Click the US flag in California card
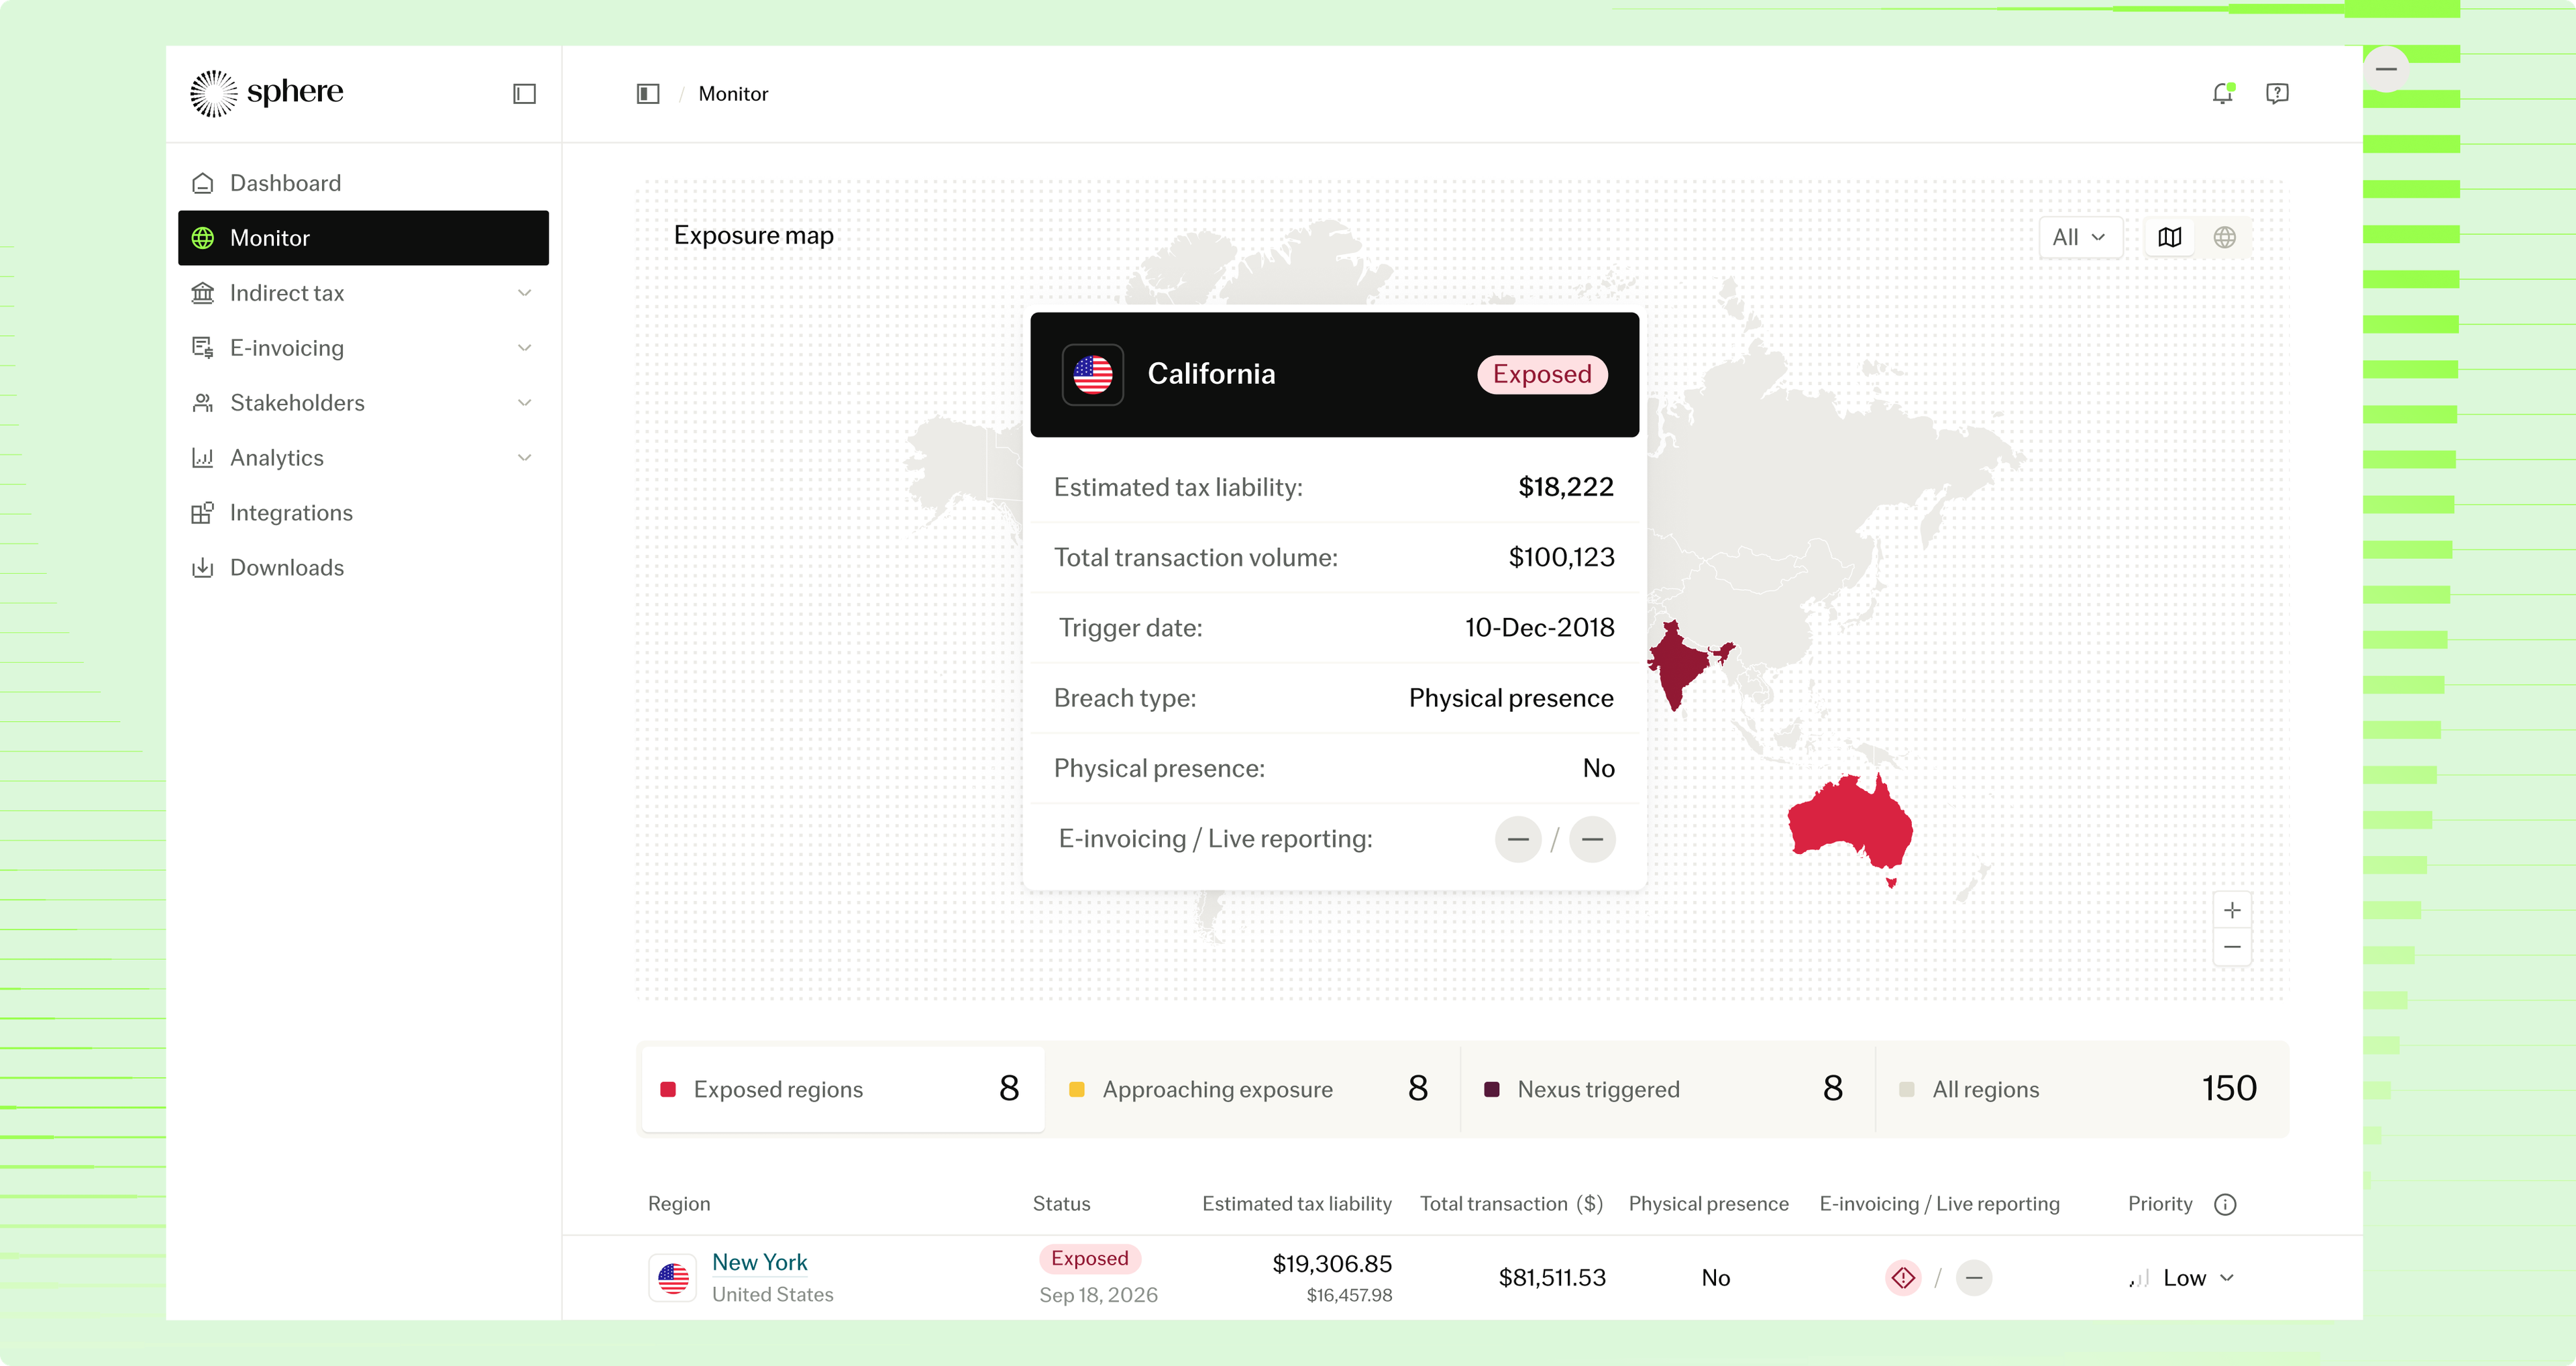The height and width of the screenshot is (1366, 2576). [1092, 375]
